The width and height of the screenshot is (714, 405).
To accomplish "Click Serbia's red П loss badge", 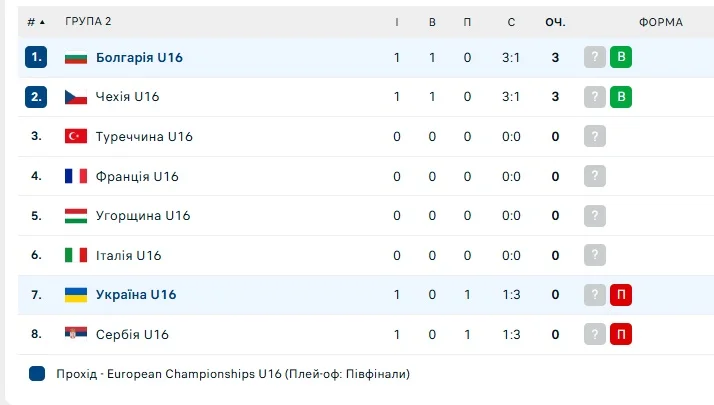I will pos(622,334).
